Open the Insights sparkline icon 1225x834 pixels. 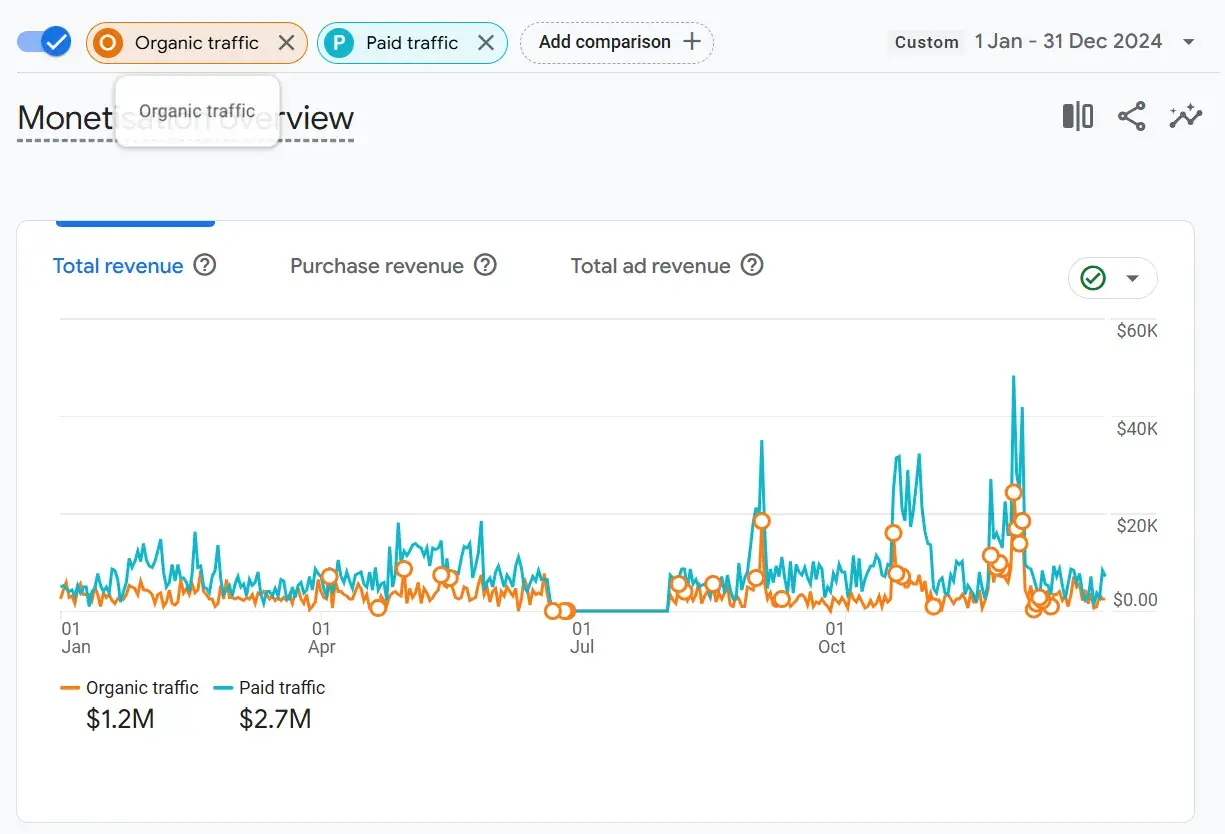point(1185,117)
